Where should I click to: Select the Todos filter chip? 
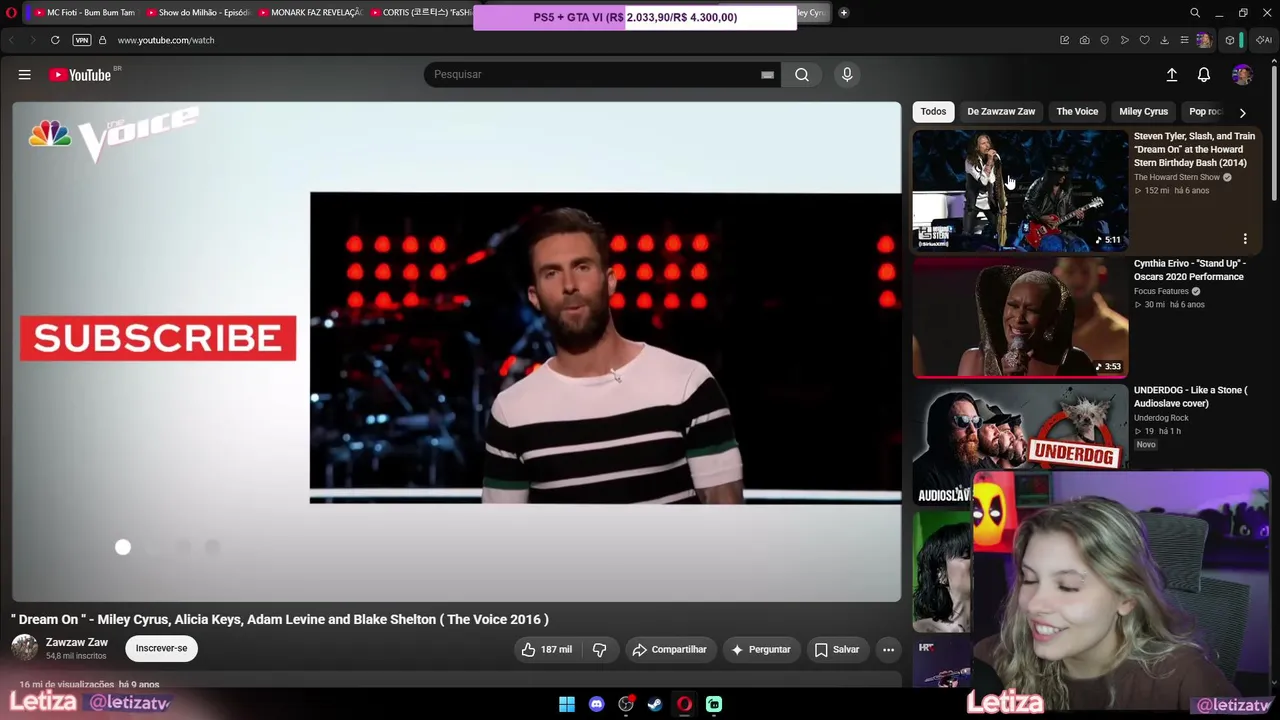click(x=933, y=112)
